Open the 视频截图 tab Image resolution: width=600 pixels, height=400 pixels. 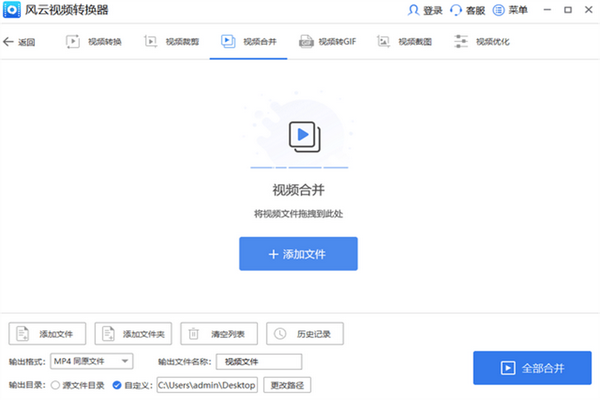(404, 41)
